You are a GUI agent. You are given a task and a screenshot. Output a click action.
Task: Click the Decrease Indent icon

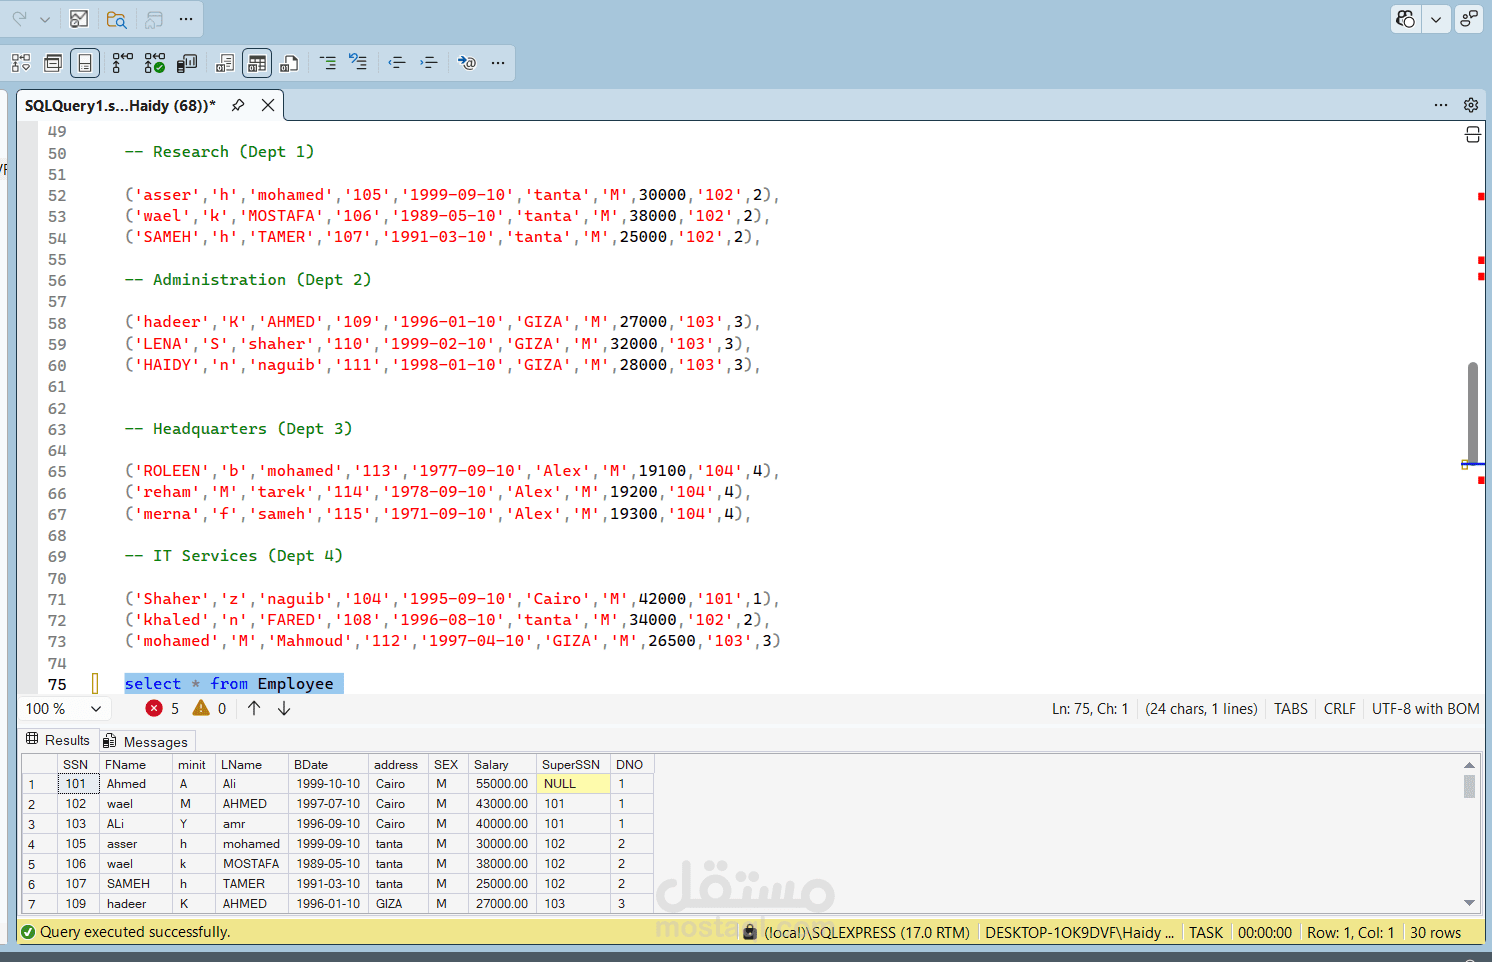coord(397,63)
